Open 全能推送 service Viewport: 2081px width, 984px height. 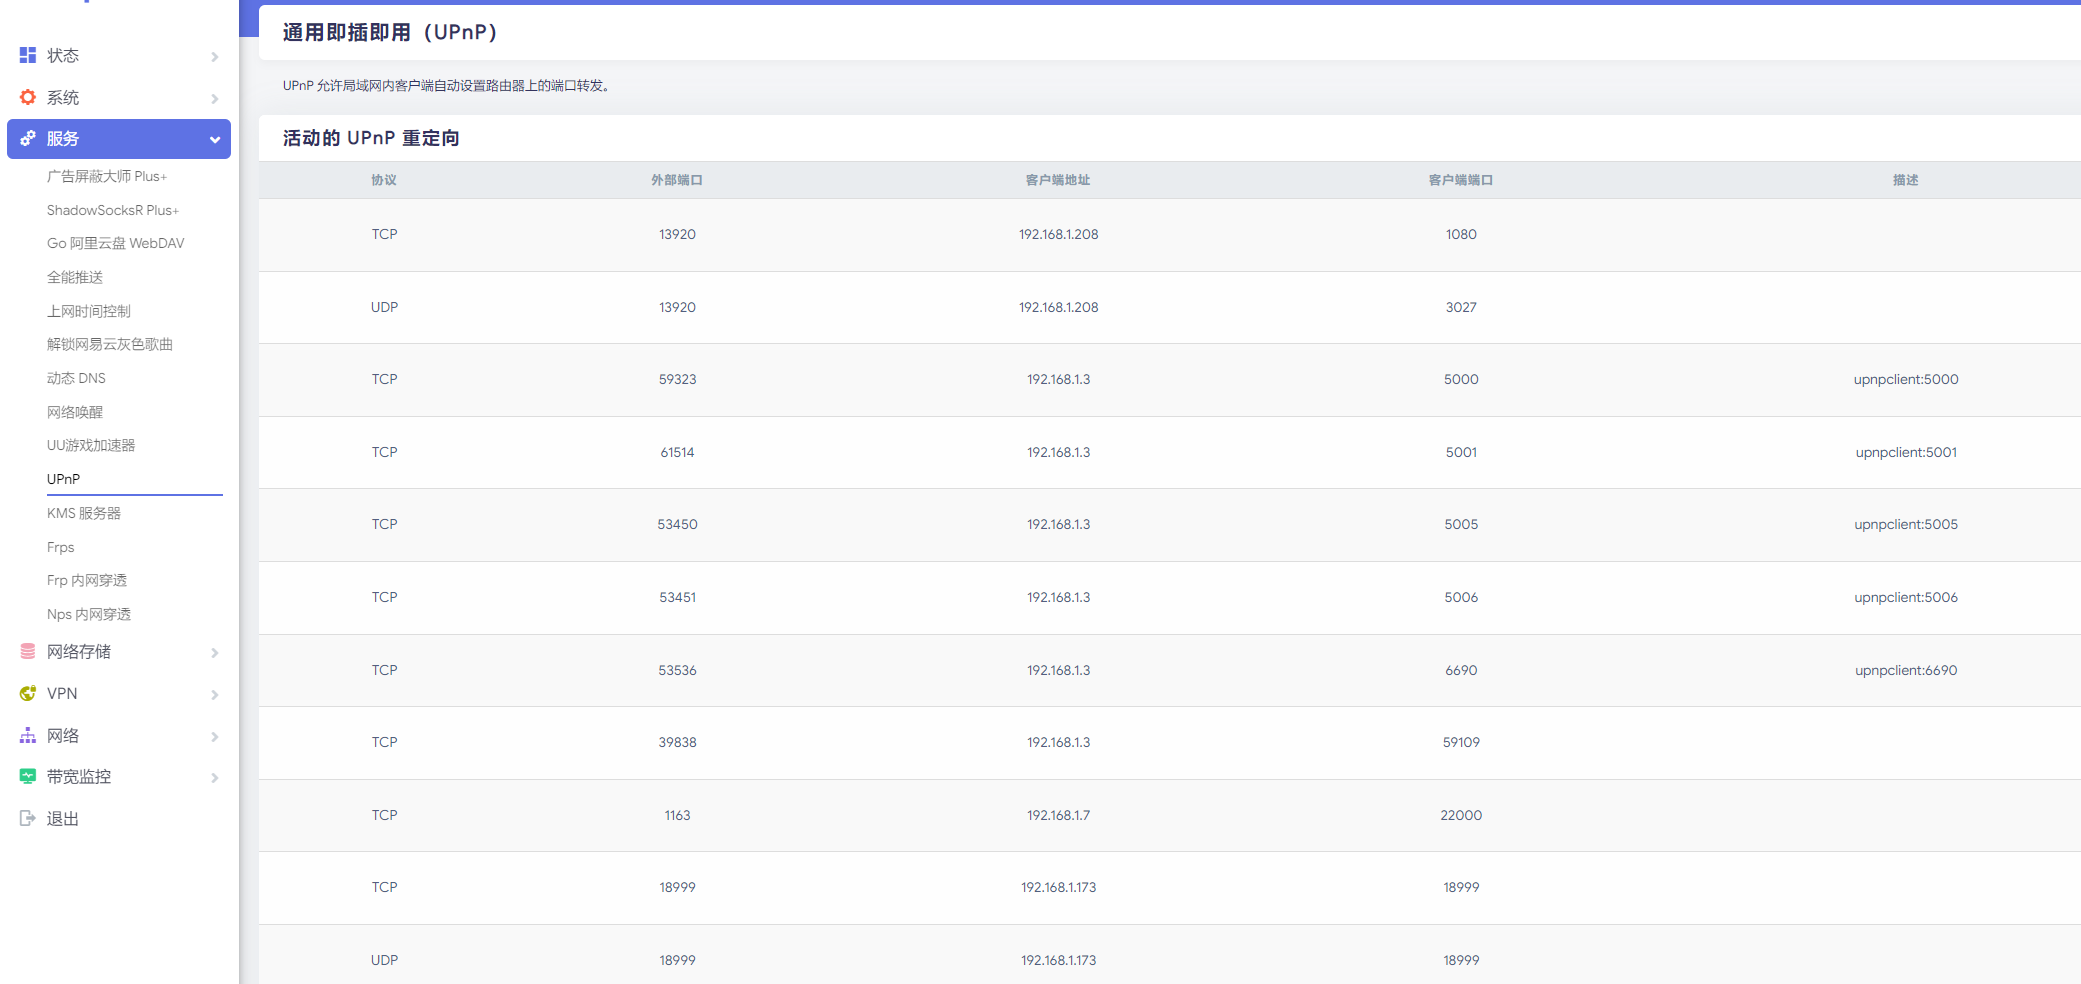click(x=75, y=277)
